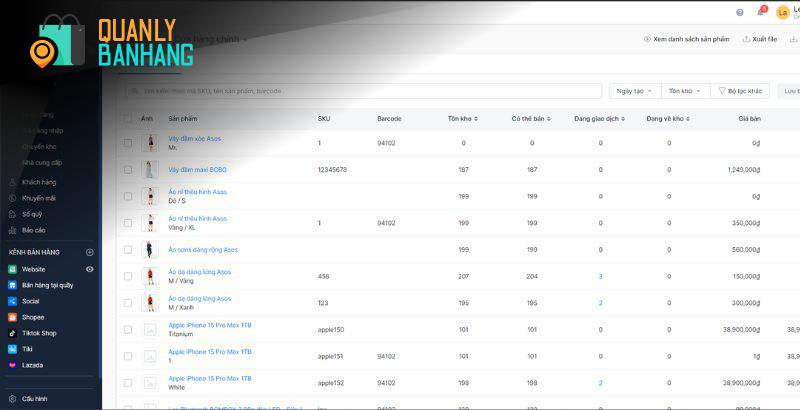This screenshot has width=800, height=410.
Task: Open the Apple iPhone 15 Pro Max Titanium link
Action: coord(210,325)
